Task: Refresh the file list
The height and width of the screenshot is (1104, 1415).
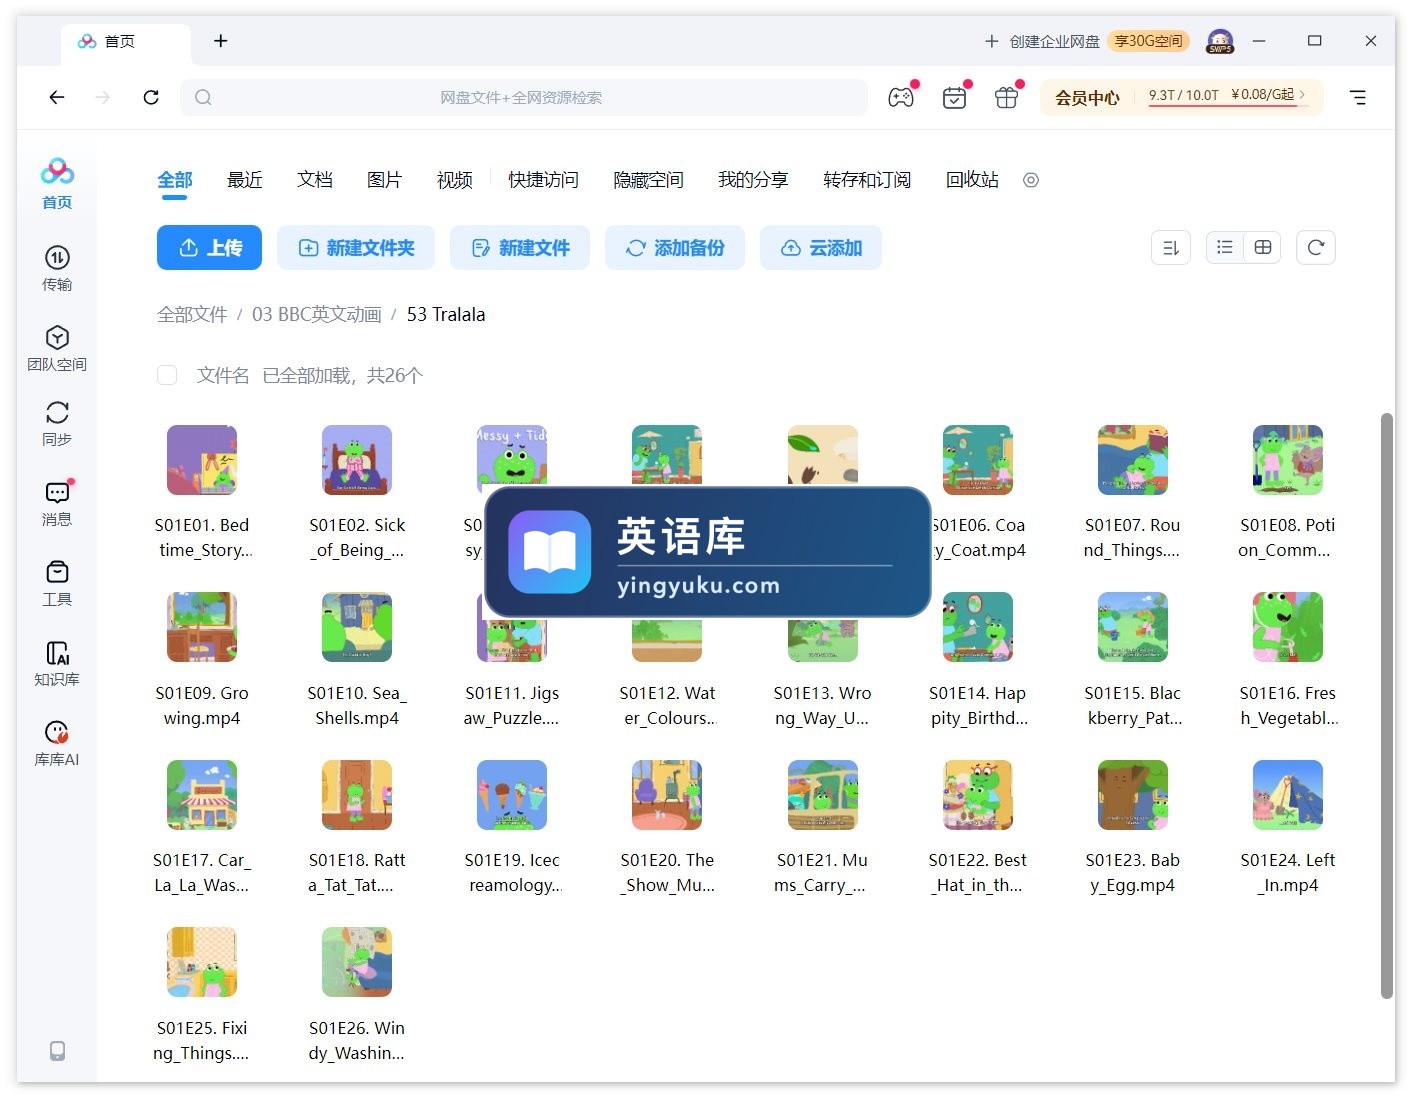Action: 1316,247
